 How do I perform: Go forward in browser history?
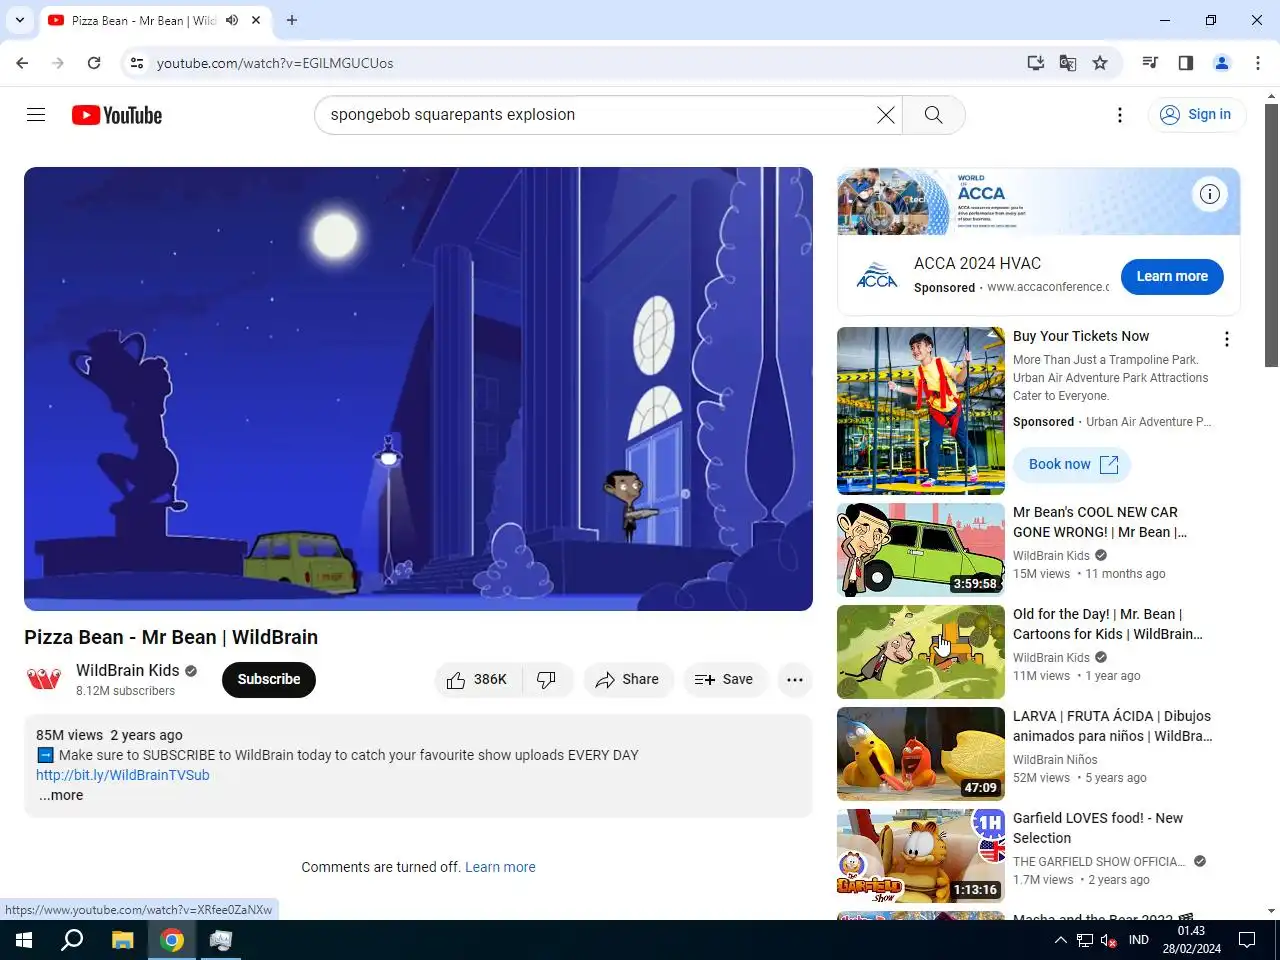pyautogui.click(x=58, y=63)
